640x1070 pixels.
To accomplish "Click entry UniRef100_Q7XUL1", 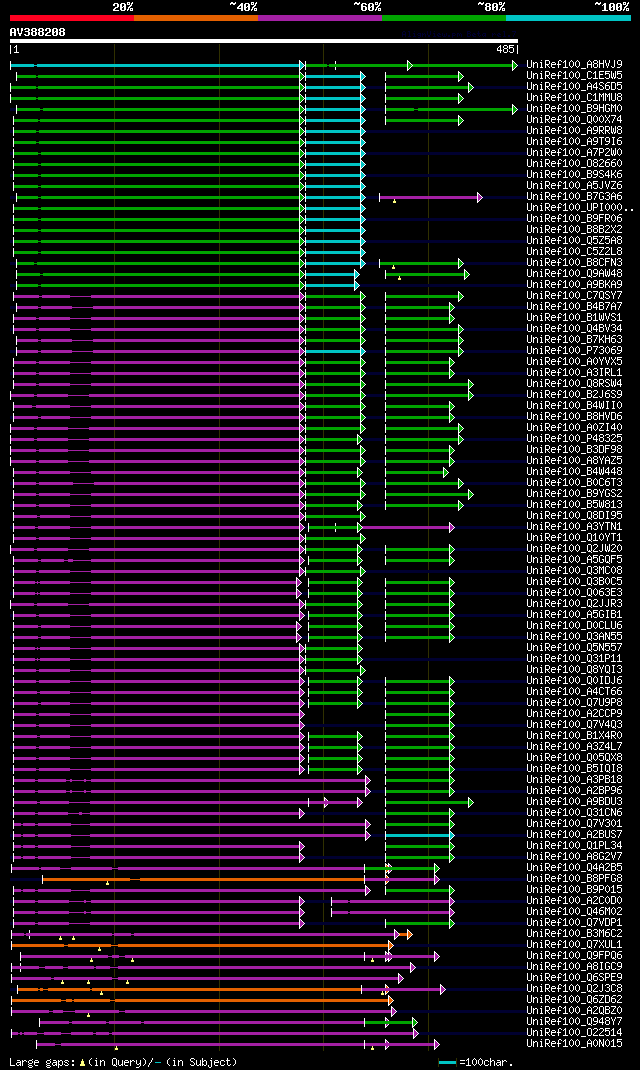I will 574,944.
